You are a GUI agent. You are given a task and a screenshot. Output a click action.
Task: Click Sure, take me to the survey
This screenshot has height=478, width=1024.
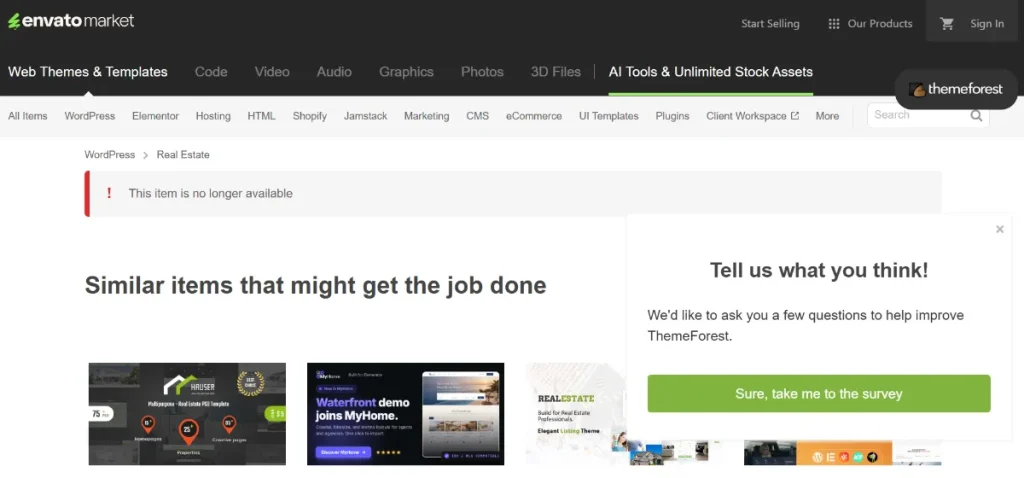pos(819,394)
